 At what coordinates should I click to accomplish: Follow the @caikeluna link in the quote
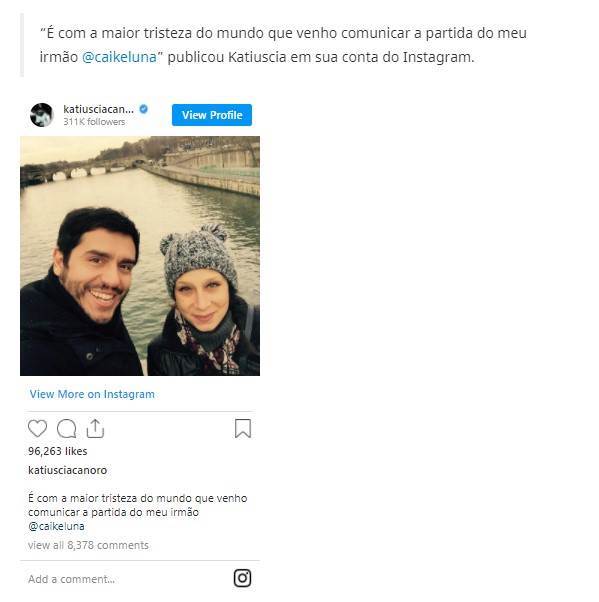pos(119,57)
